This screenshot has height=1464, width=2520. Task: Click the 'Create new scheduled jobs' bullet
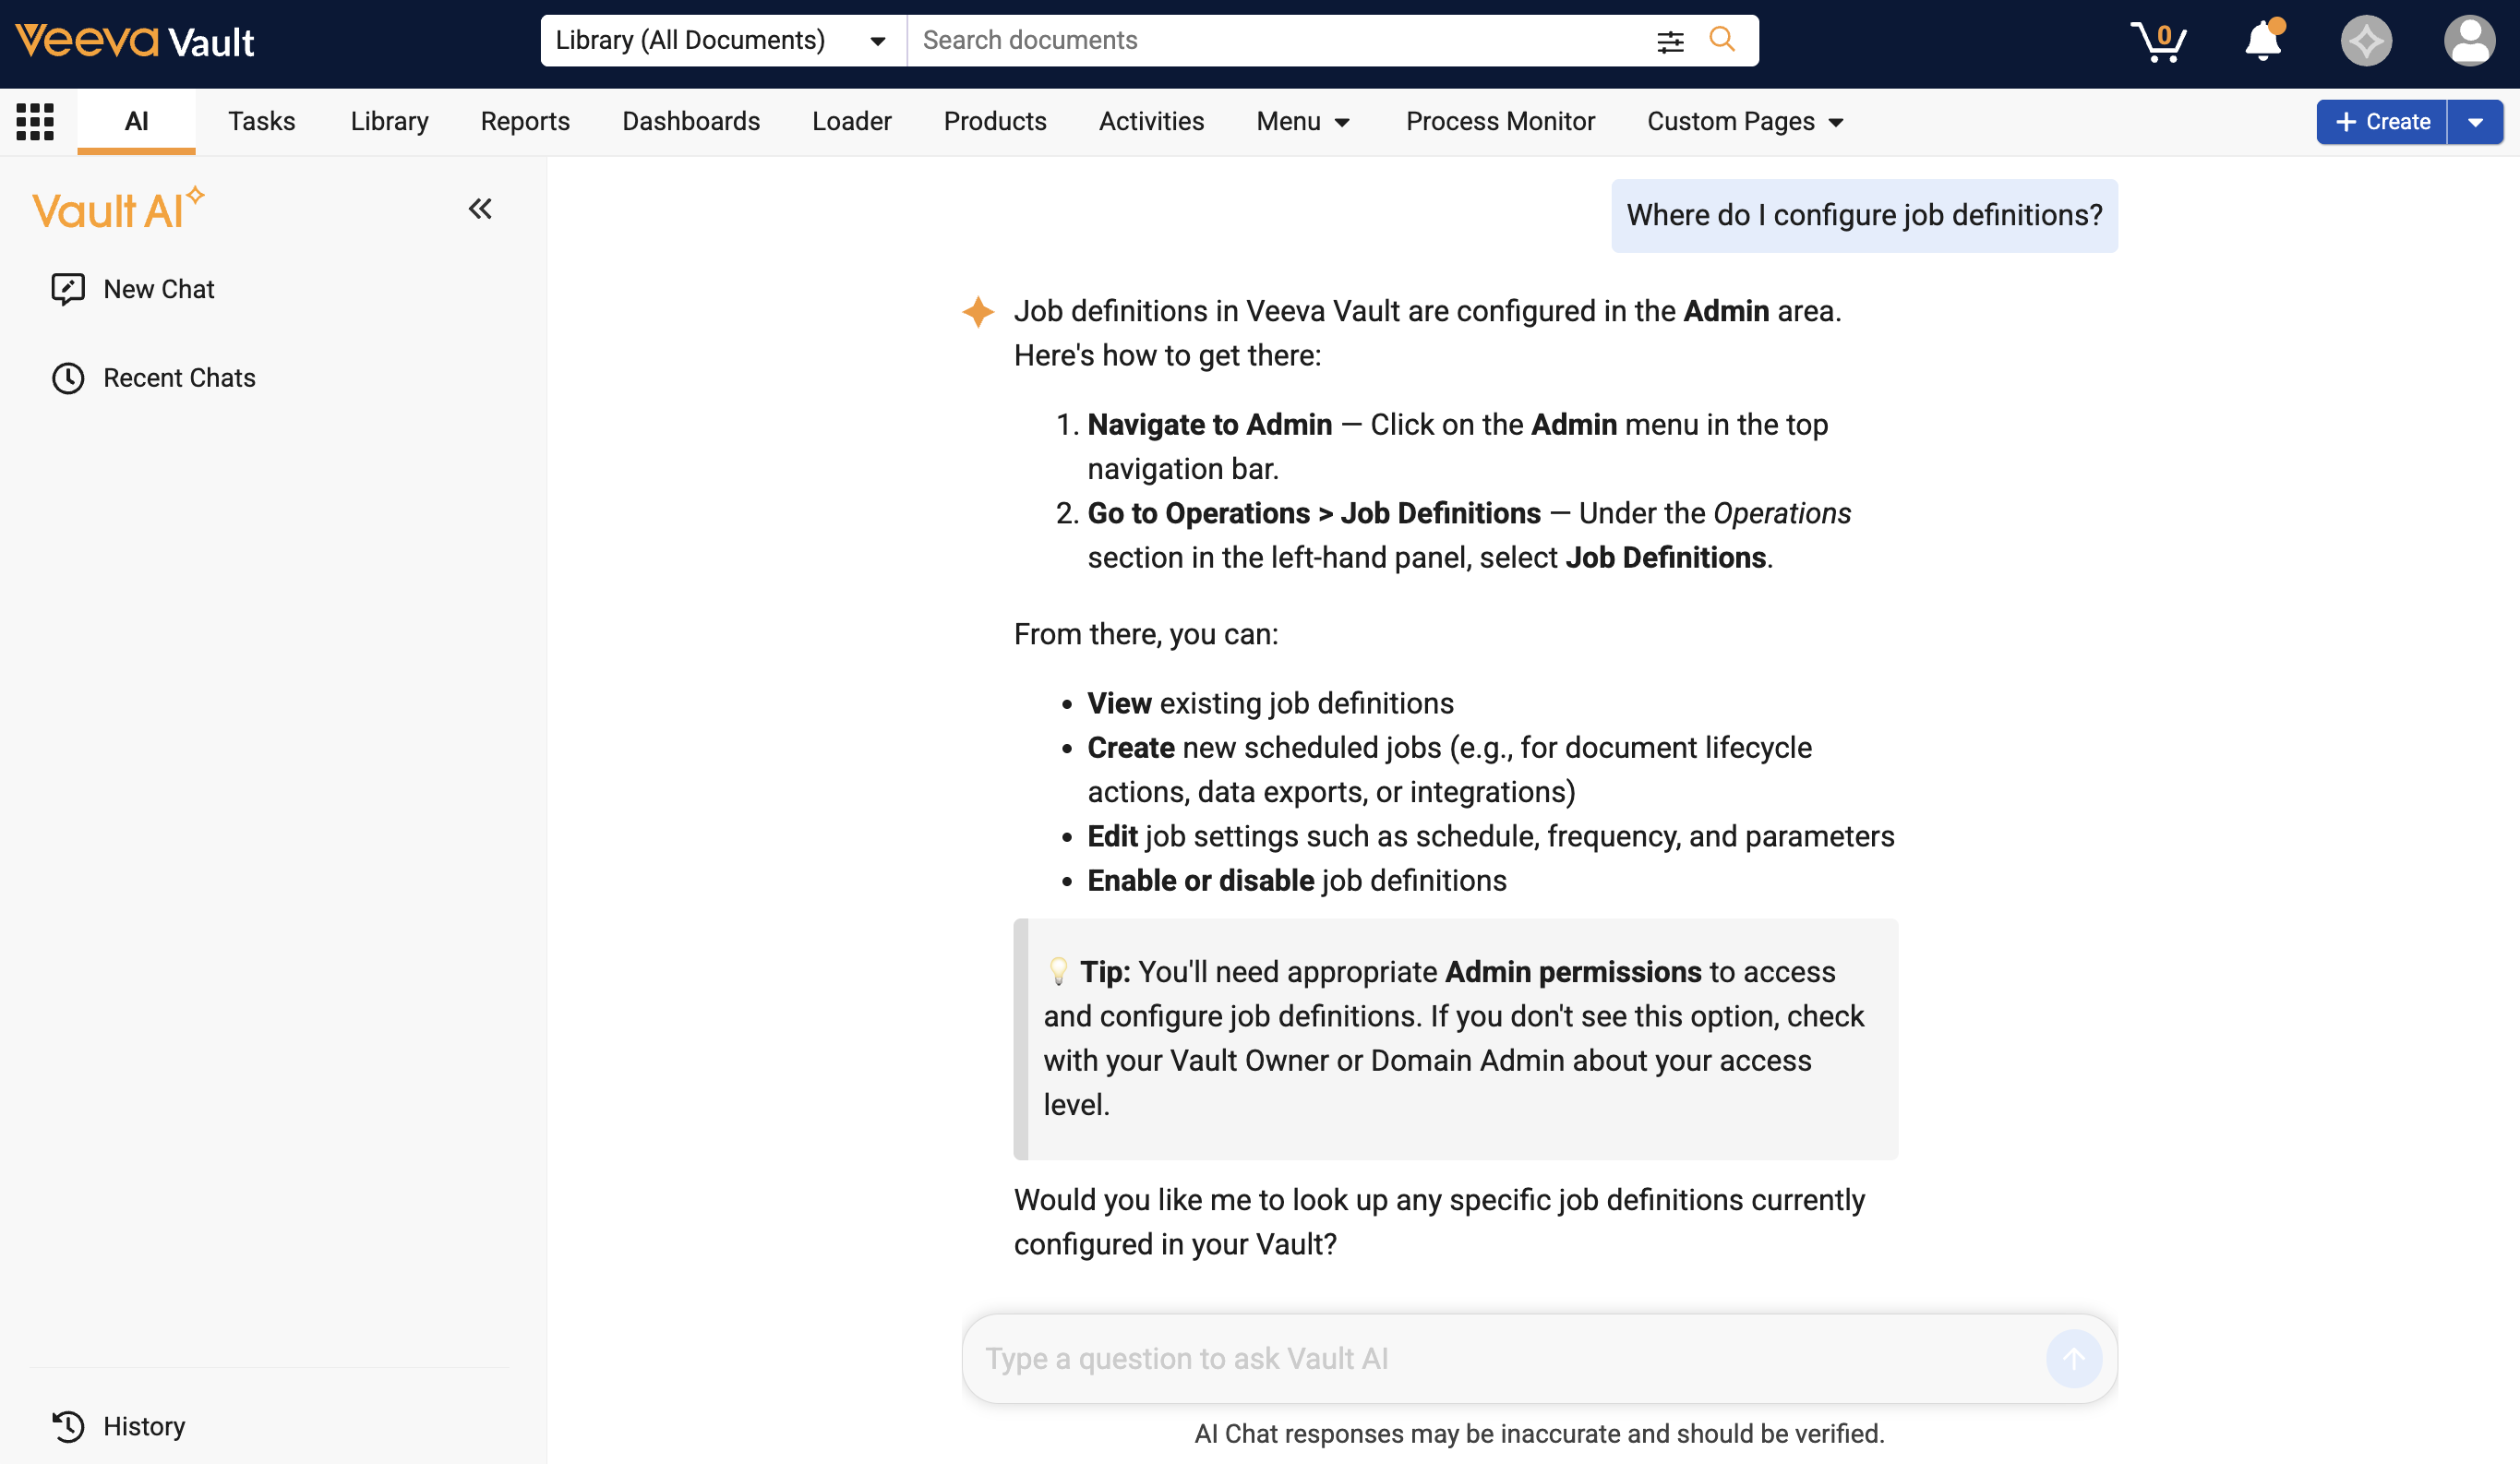click(x=1449, y=769)
